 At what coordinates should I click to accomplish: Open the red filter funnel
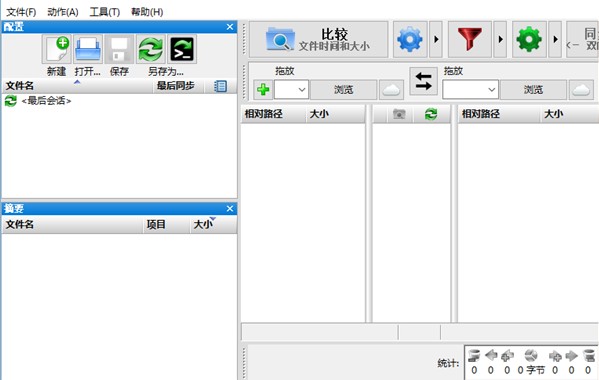(469, 39)
